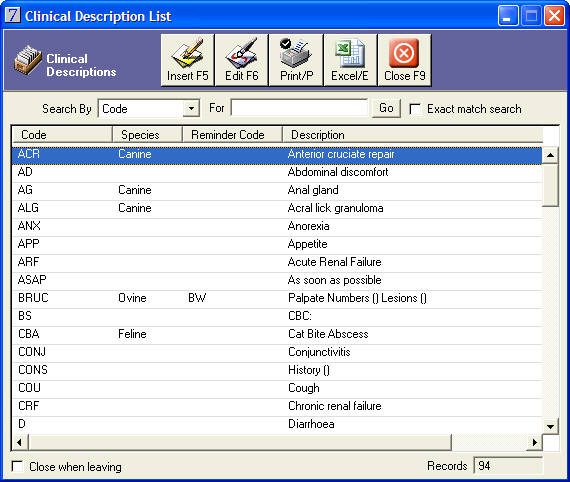The height and width of the screenshot is (482, 570).
Task: Click the Print/P printer icon
Action: (296, 53)
